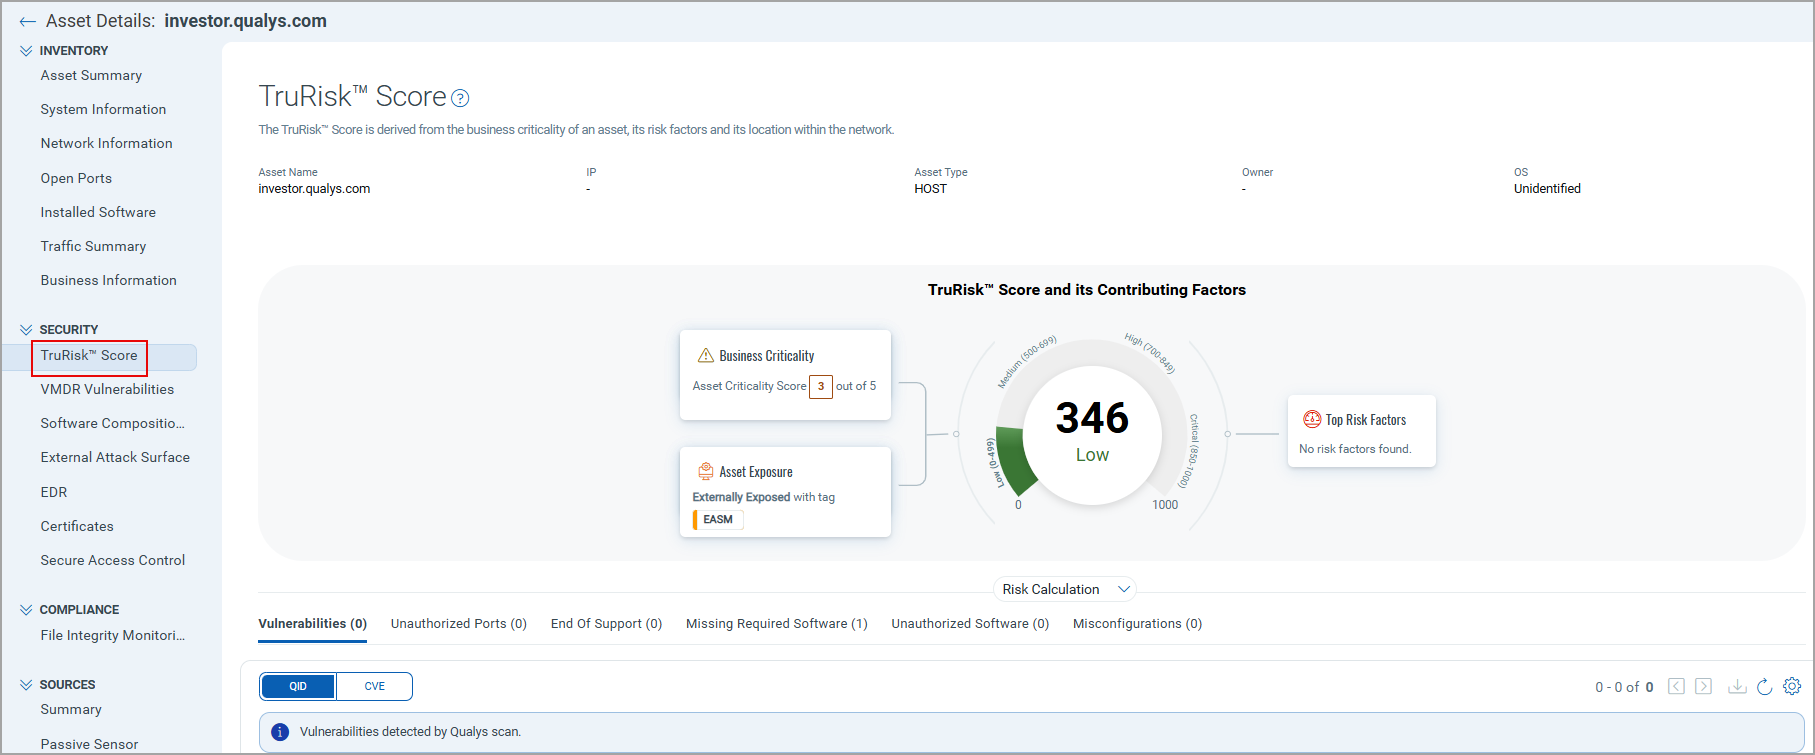The image size is (1815, 755).
Task: Open the table settings gear
Action: point(1792,686)
